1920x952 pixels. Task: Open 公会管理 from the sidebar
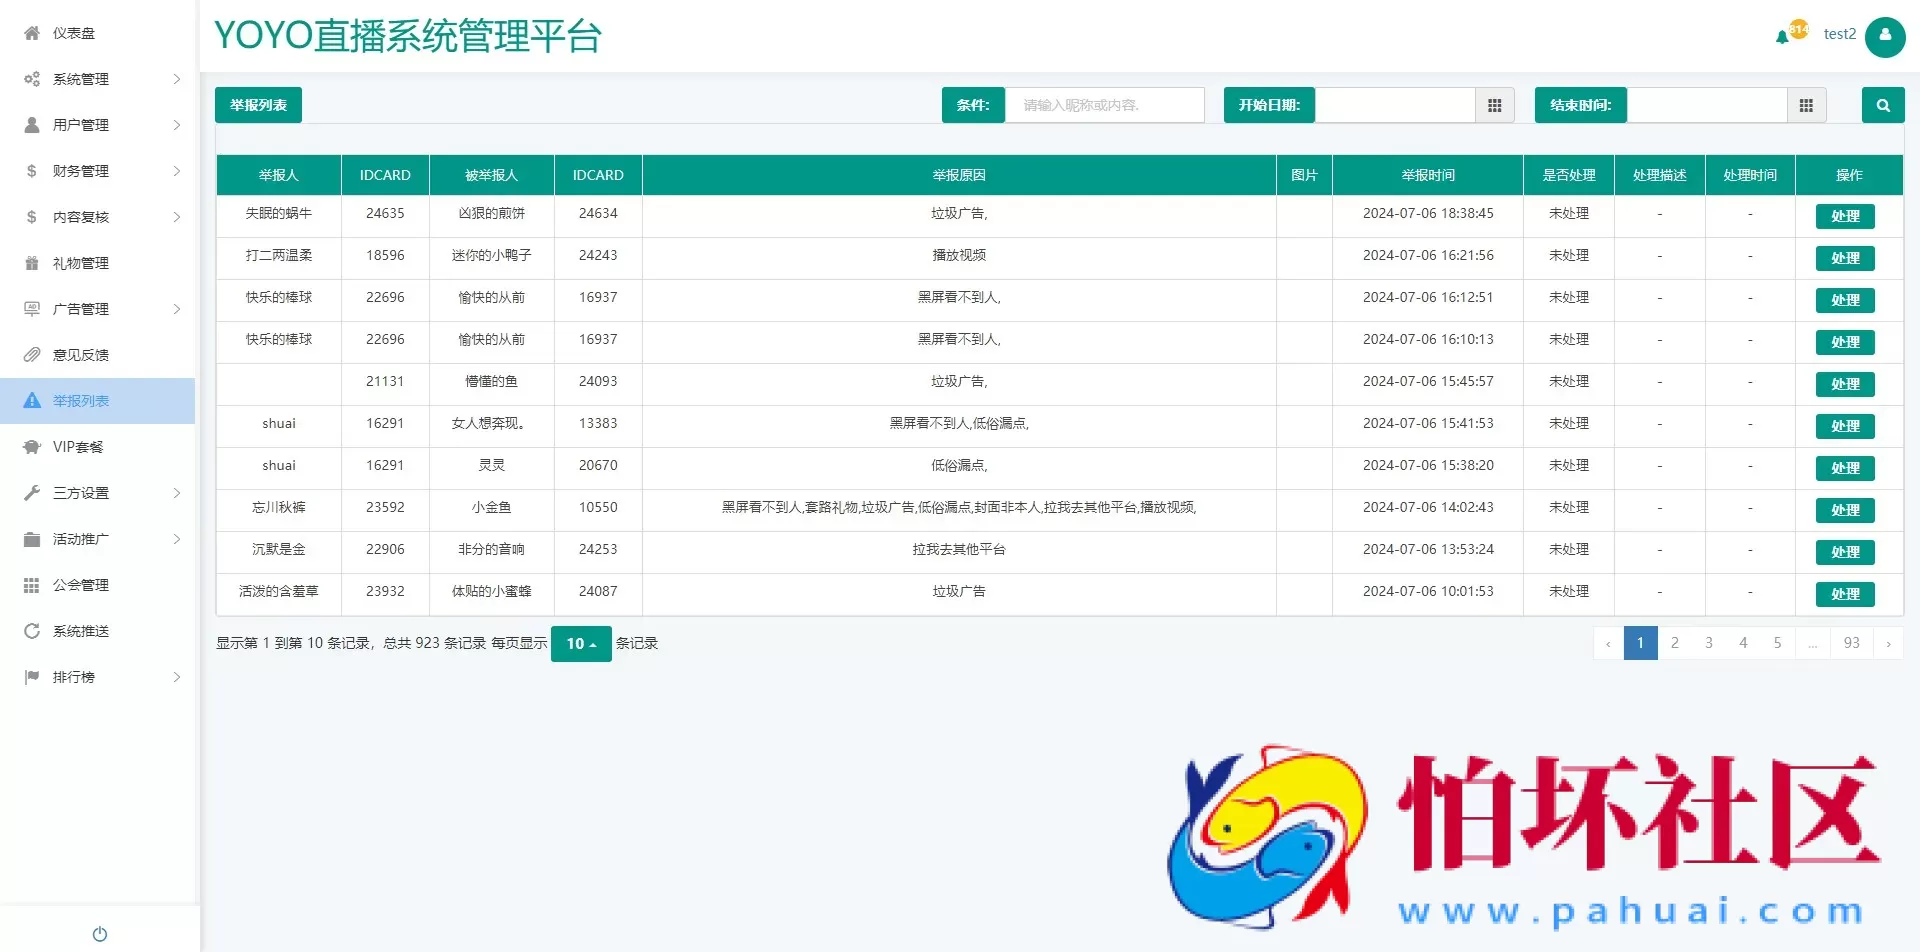point(80,585)
